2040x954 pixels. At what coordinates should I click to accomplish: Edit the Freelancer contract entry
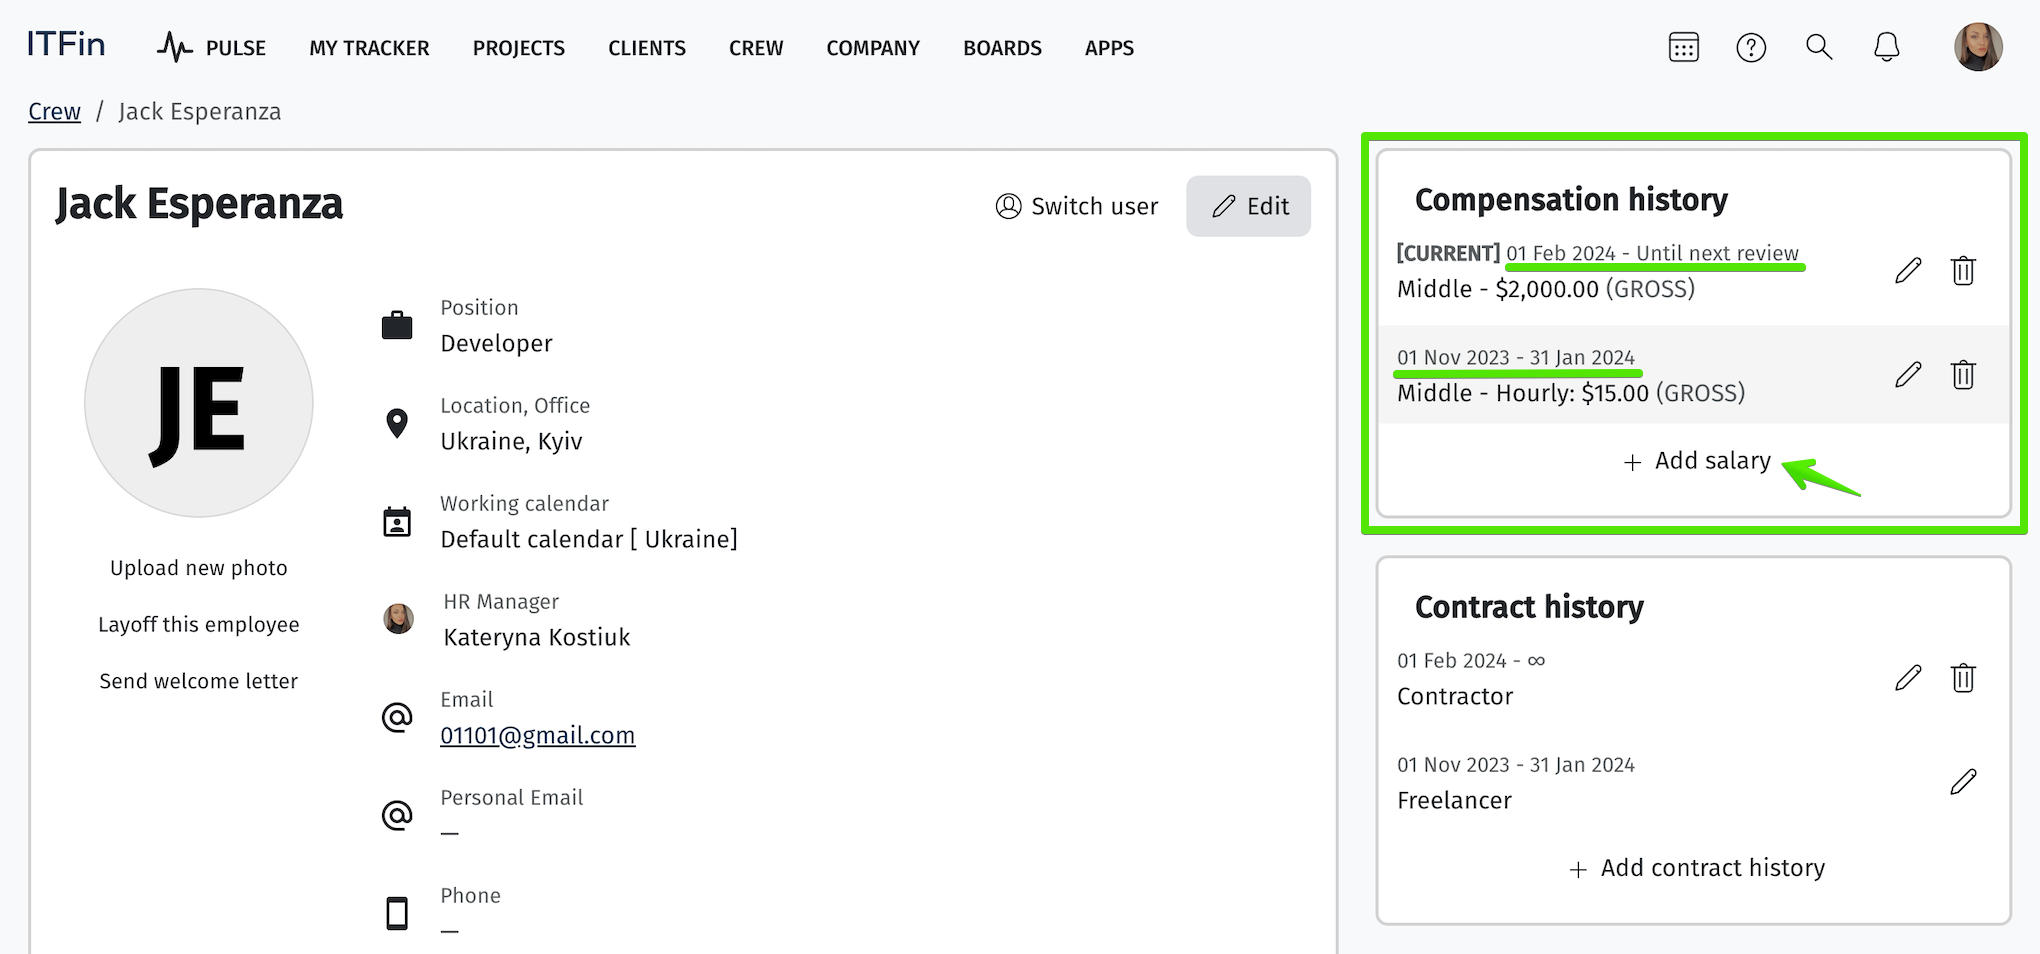click(x=1963, y=782)
